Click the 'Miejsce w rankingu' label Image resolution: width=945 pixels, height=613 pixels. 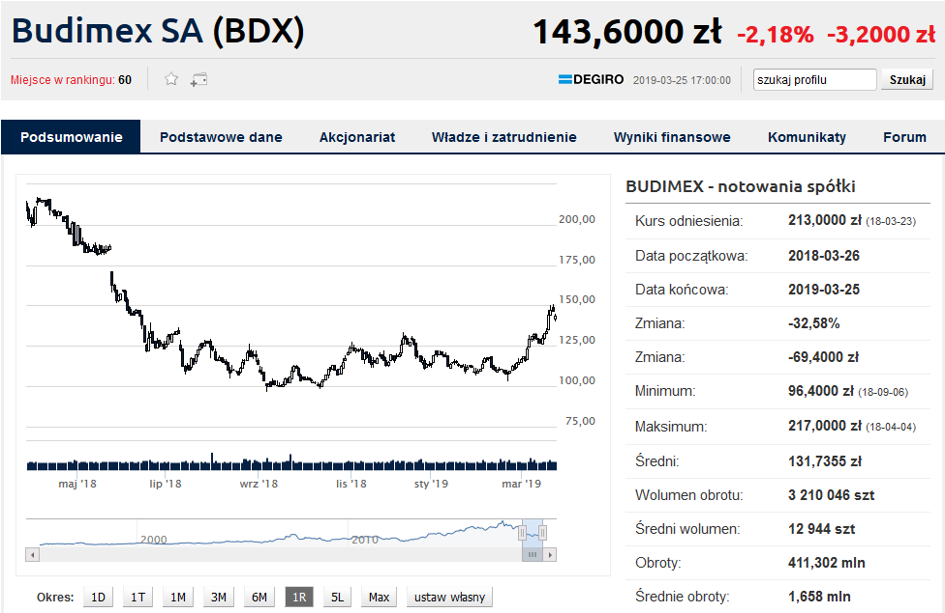[63, 80]
